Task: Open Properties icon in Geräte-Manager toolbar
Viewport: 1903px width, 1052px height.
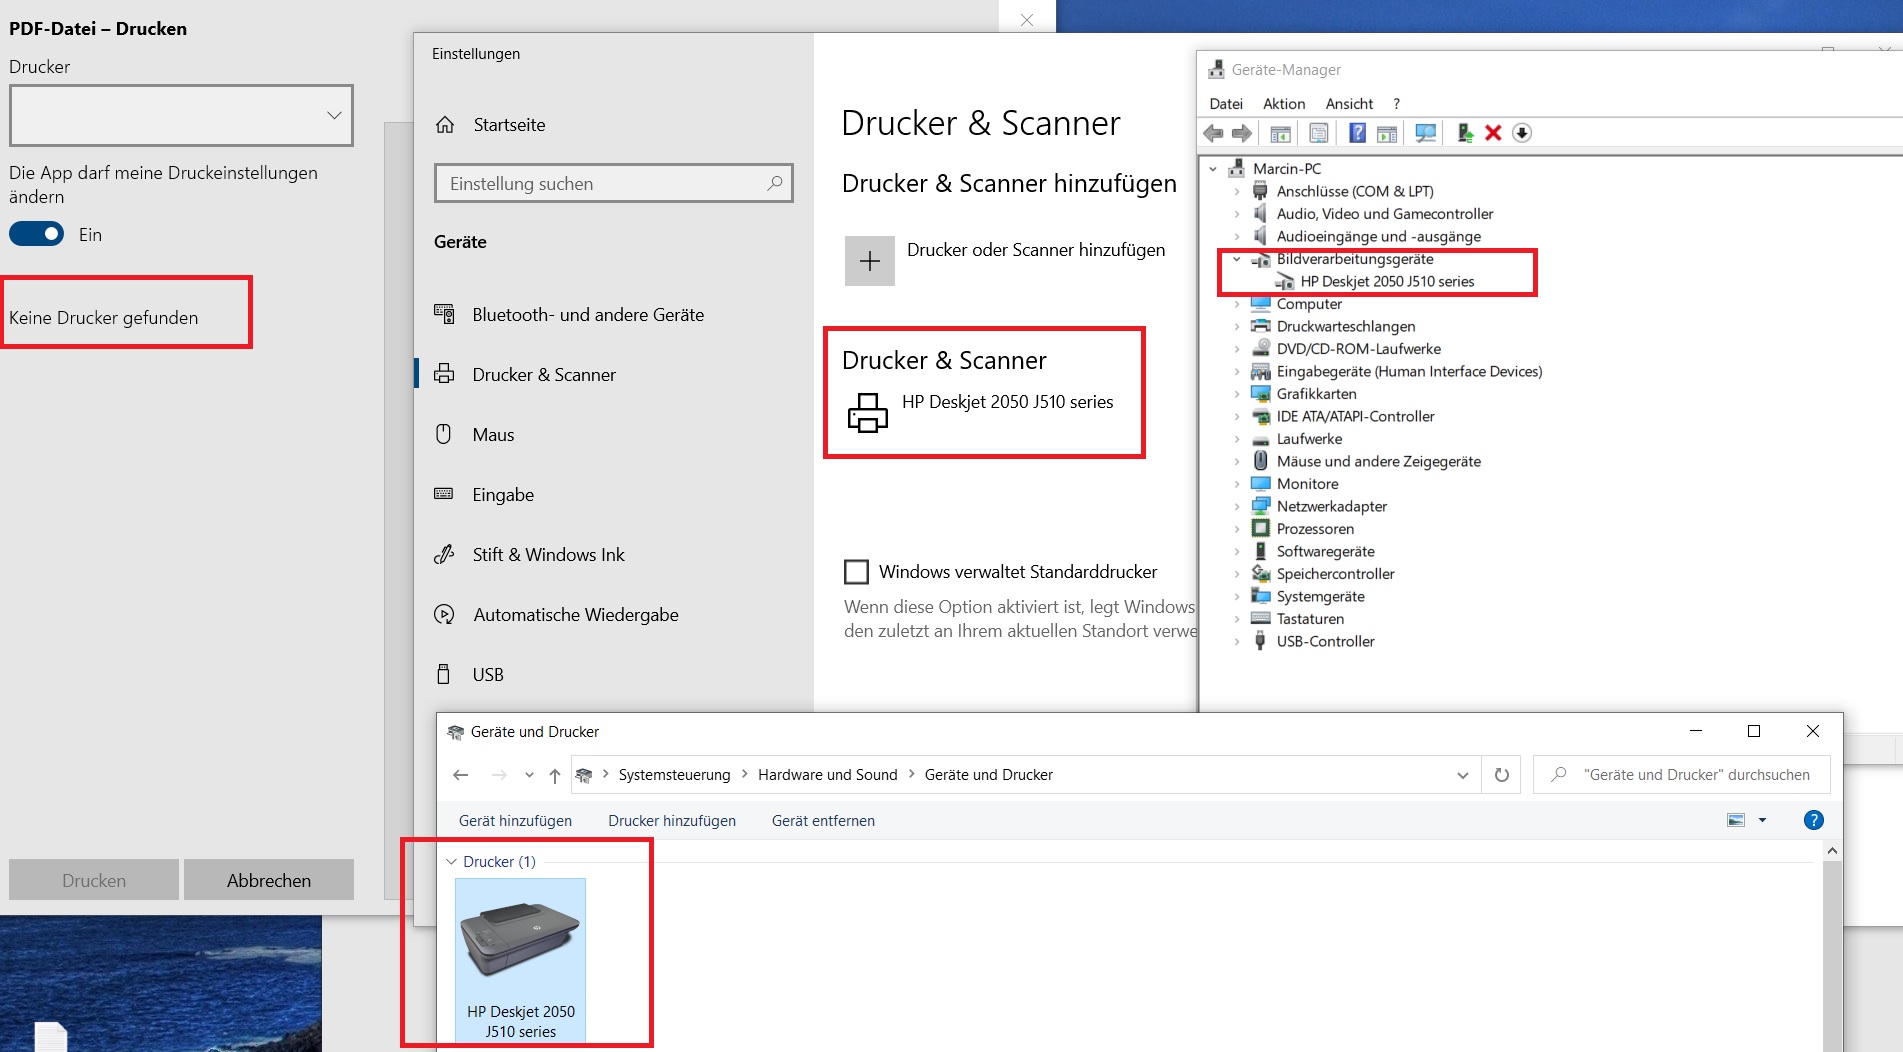Action: pos(1319,133)
